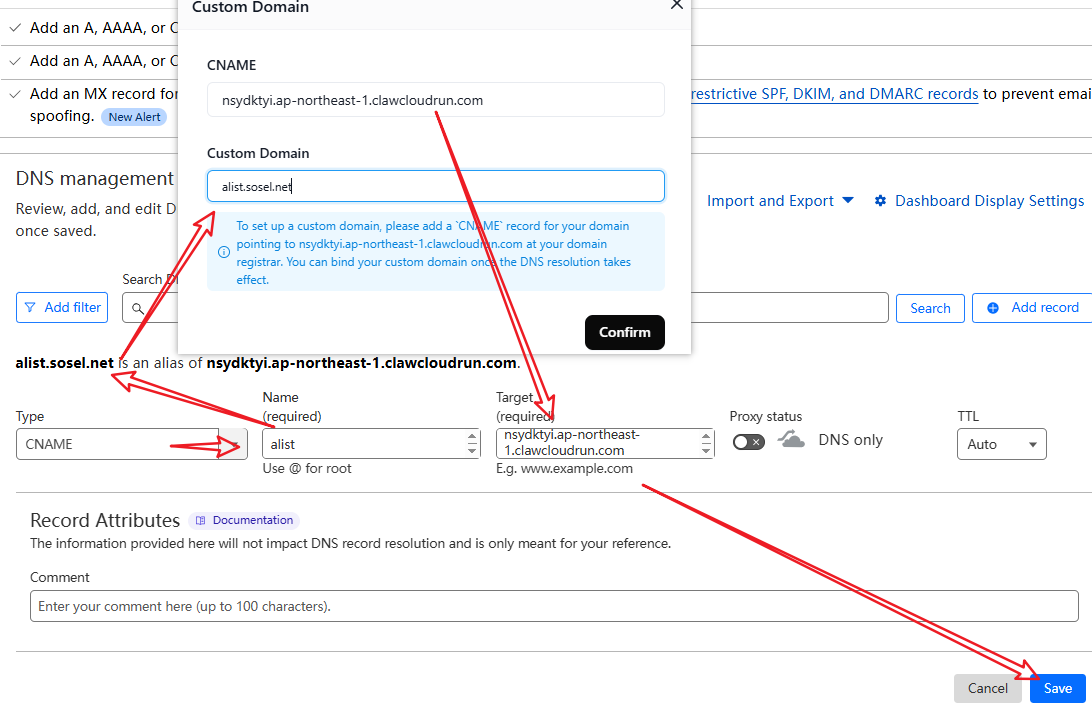Open the restrictive SPF, DKIM, and DMARC records link
The width and height of the screenshot is (1092, 705).
tap(834, 94)
